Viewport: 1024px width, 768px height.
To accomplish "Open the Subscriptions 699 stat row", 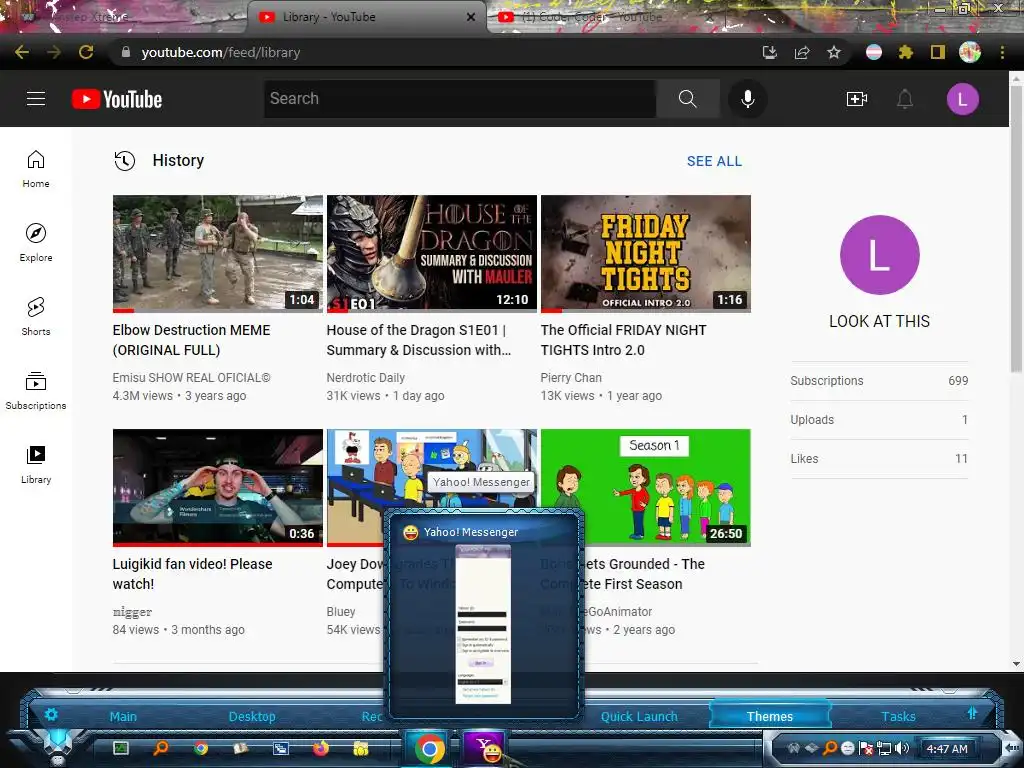I will [x=879, y=381].
